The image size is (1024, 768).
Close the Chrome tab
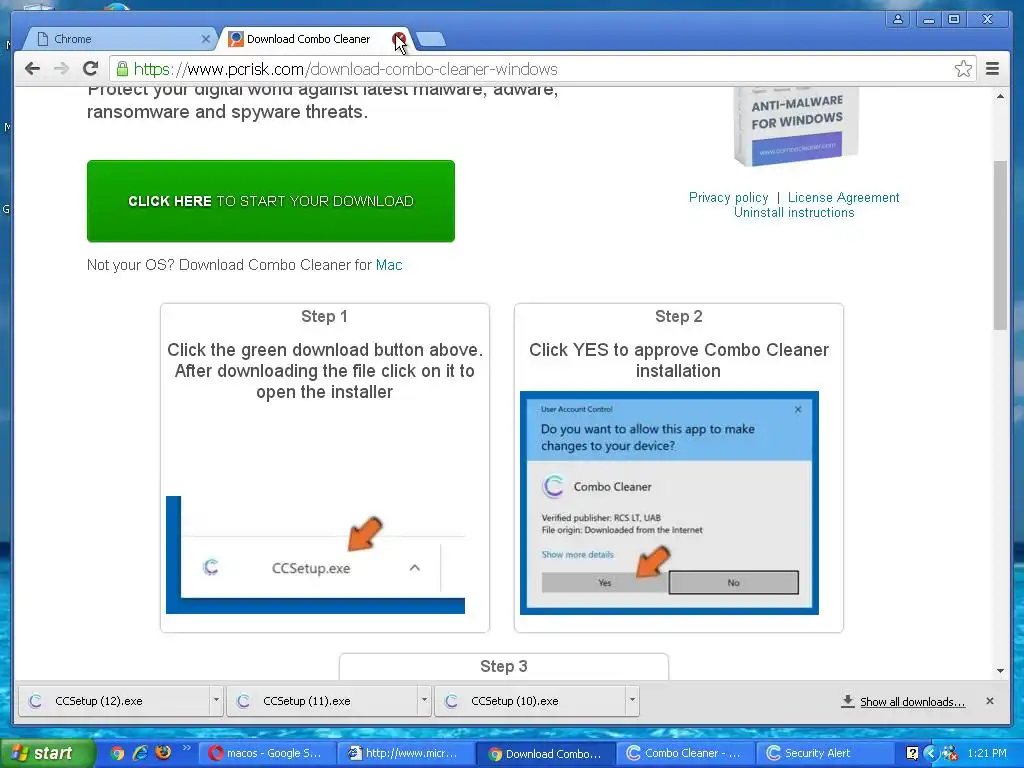tap(205, 39)
